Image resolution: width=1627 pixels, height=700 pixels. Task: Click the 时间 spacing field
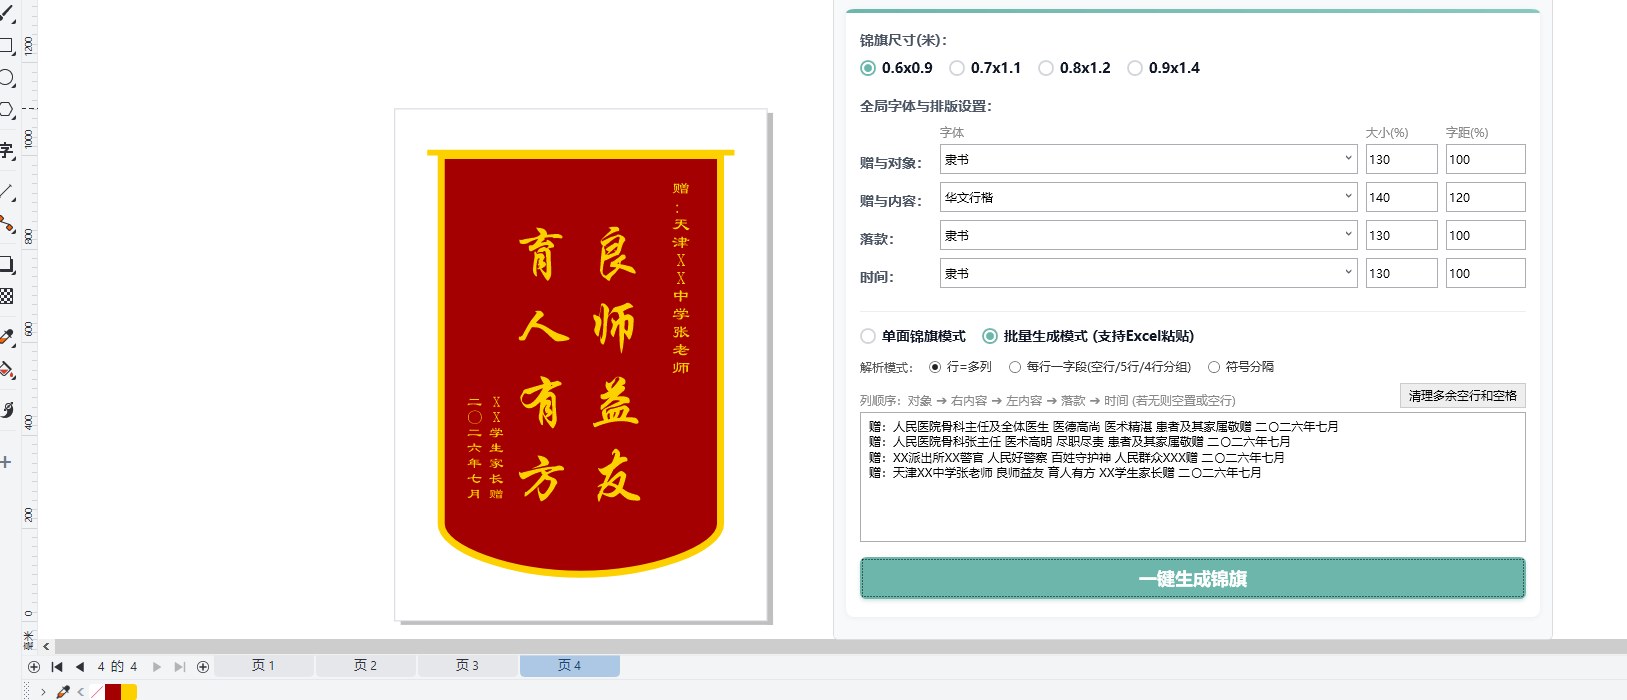pyautogui.click(x=1486, y=273)
